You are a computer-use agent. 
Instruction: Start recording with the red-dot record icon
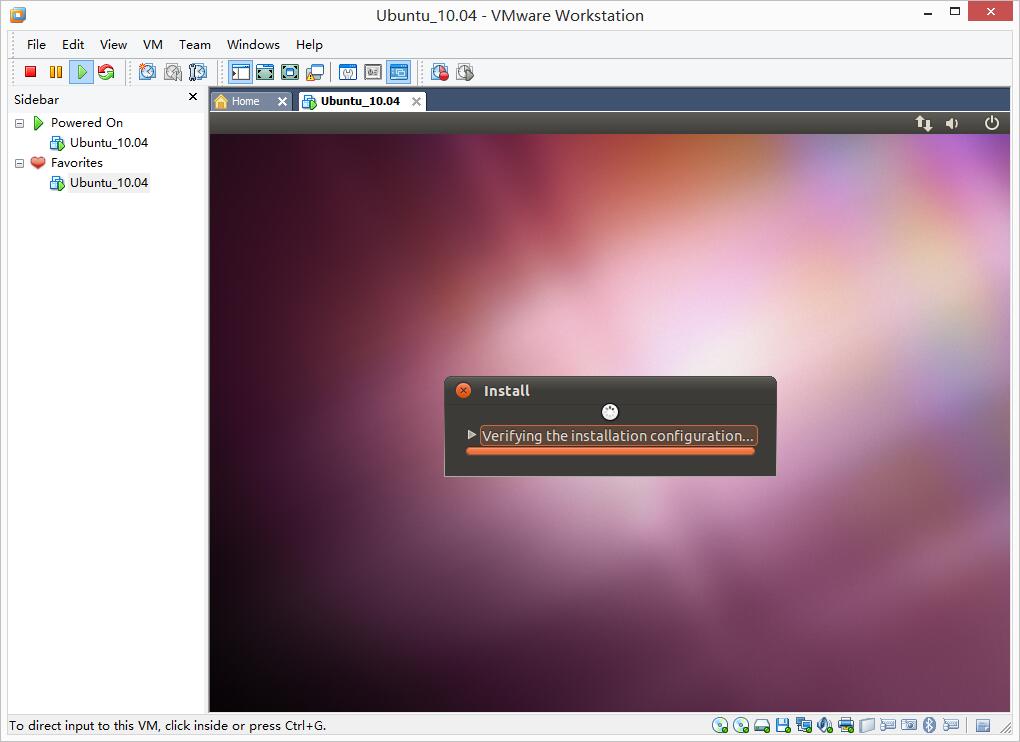(440, 72)
